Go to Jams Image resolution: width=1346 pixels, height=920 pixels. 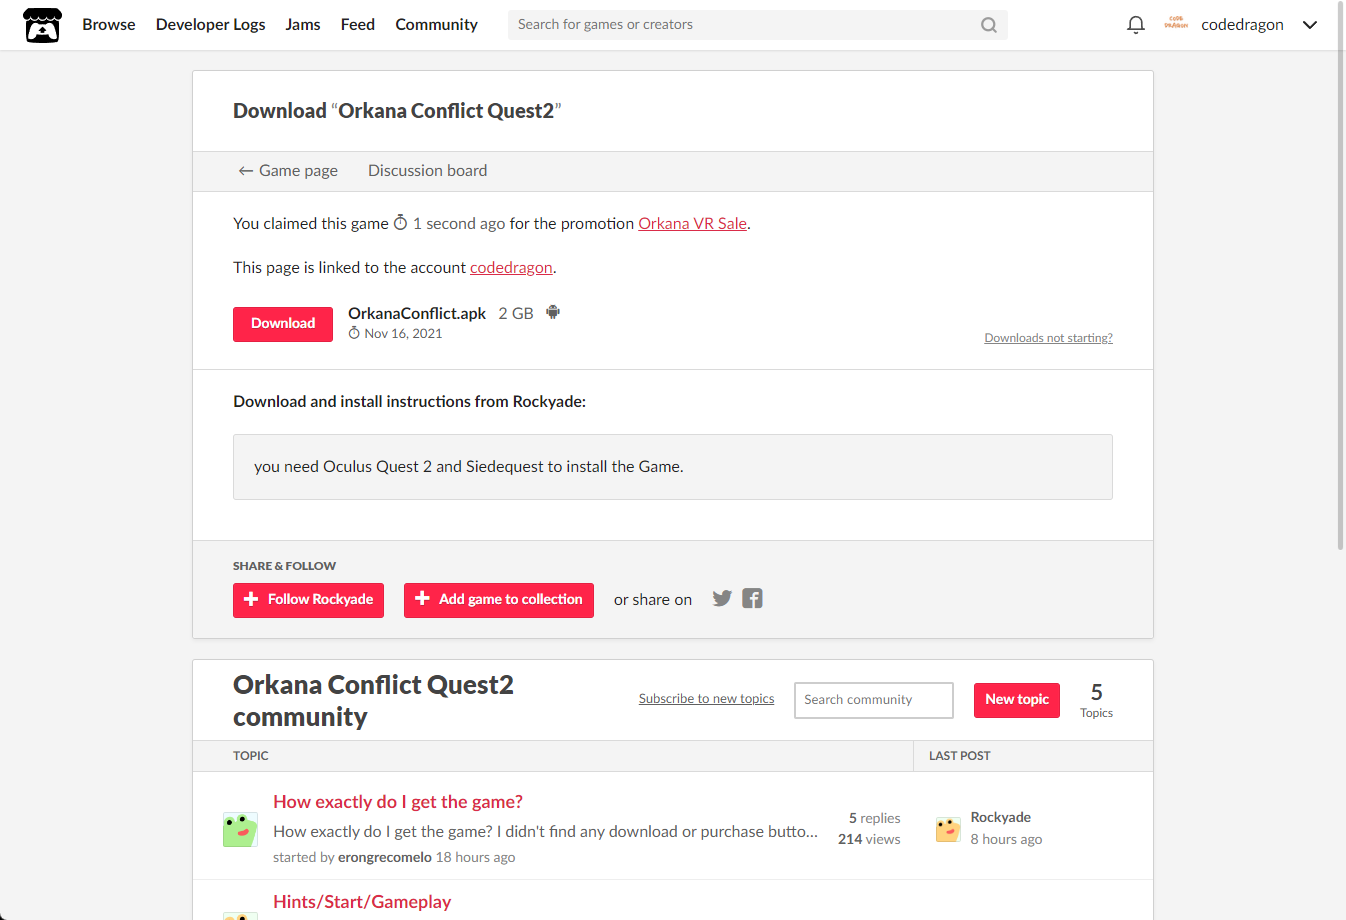pyautogui.click(x=303, y=25)
